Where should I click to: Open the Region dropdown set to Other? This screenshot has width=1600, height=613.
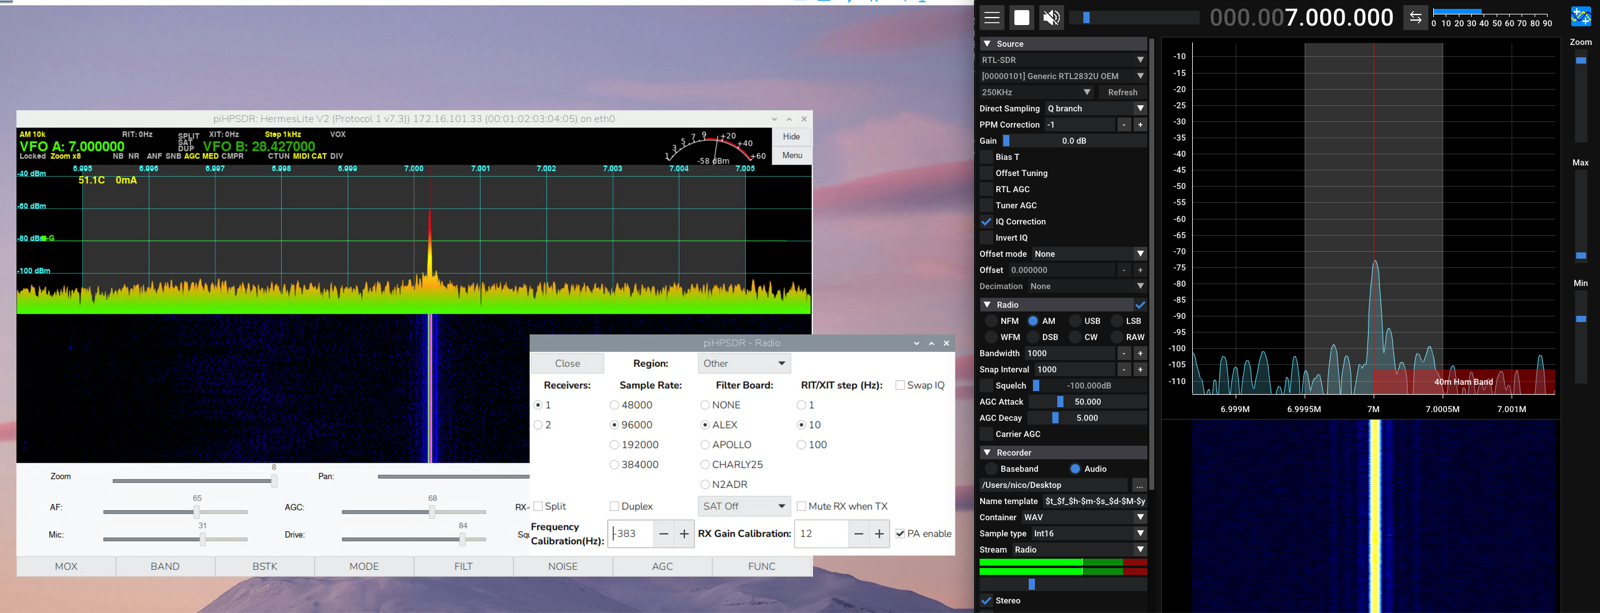743,363
